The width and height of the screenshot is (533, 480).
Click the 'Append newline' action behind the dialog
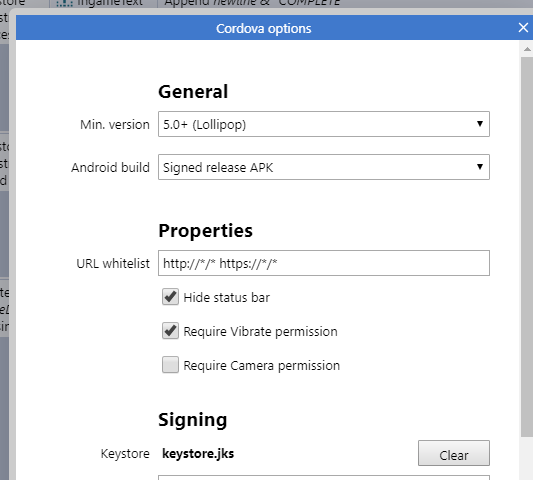click(252, 3)
